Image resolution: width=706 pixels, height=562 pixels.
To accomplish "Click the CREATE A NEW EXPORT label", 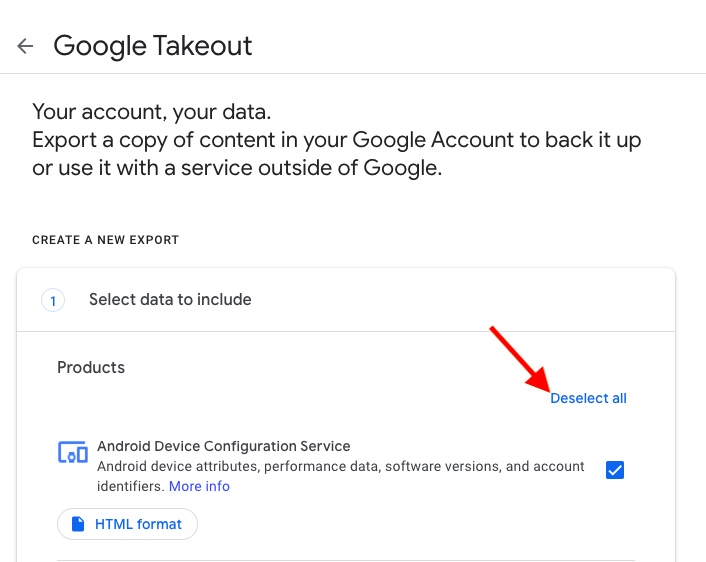I will coord(105,240).
